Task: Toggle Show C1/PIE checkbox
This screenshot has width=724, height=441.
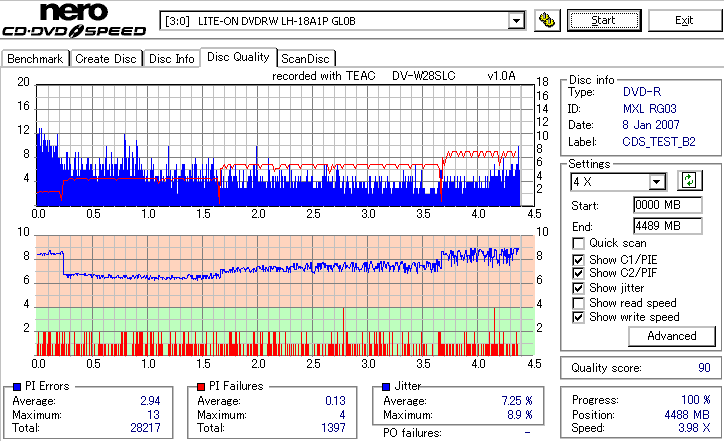Action: (x=578, y=260)
